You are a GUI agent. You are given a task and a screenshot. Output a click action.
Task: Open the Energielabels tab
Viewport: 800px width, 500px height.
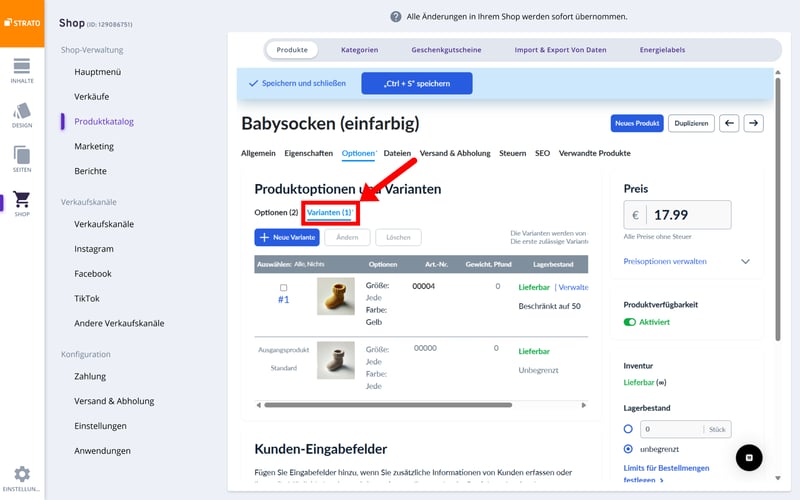662,50
